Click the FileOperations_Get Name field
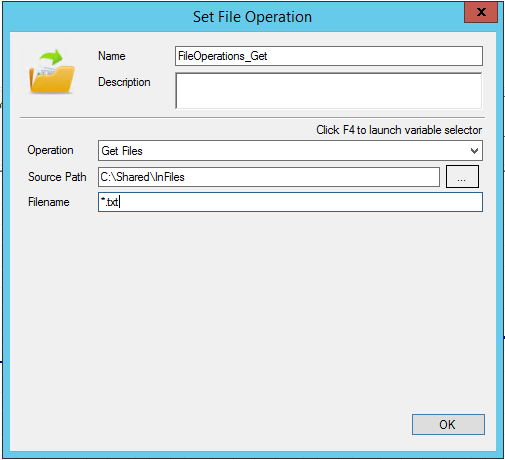Screen dimensions: 505x460 329,56
